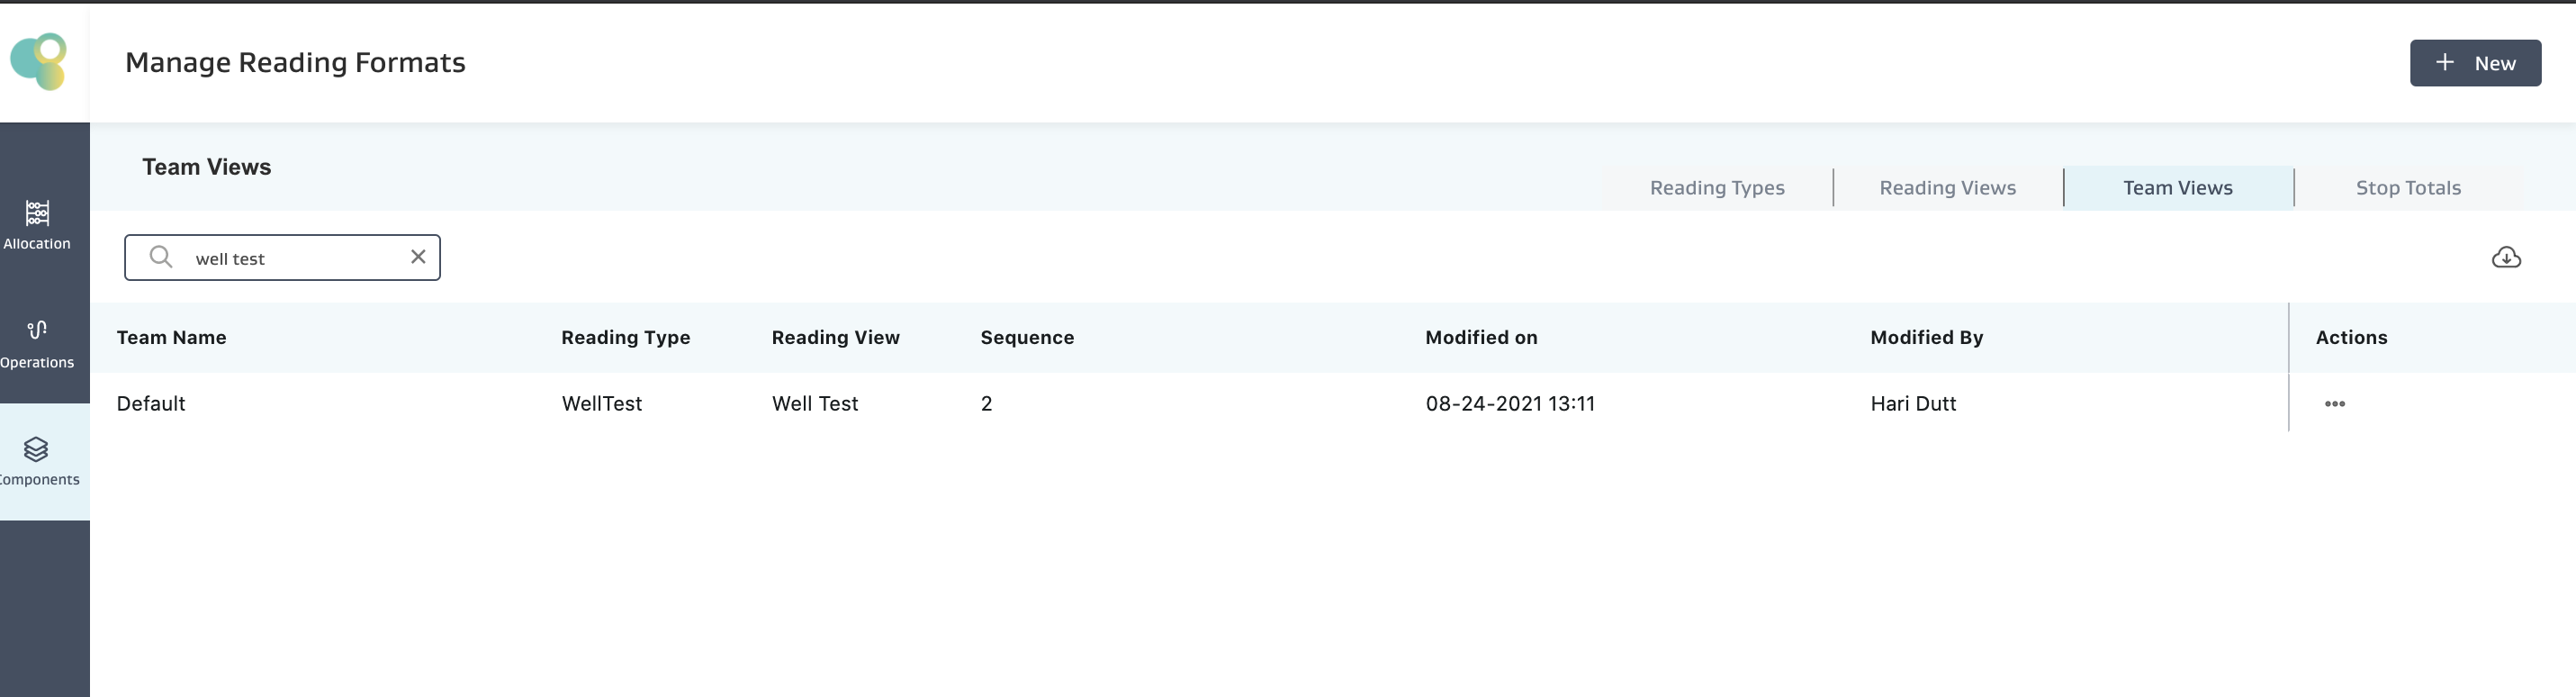Screen dimensions: 2576x697
Task: Click the cloud download icon
Action: click(2505, 258)
